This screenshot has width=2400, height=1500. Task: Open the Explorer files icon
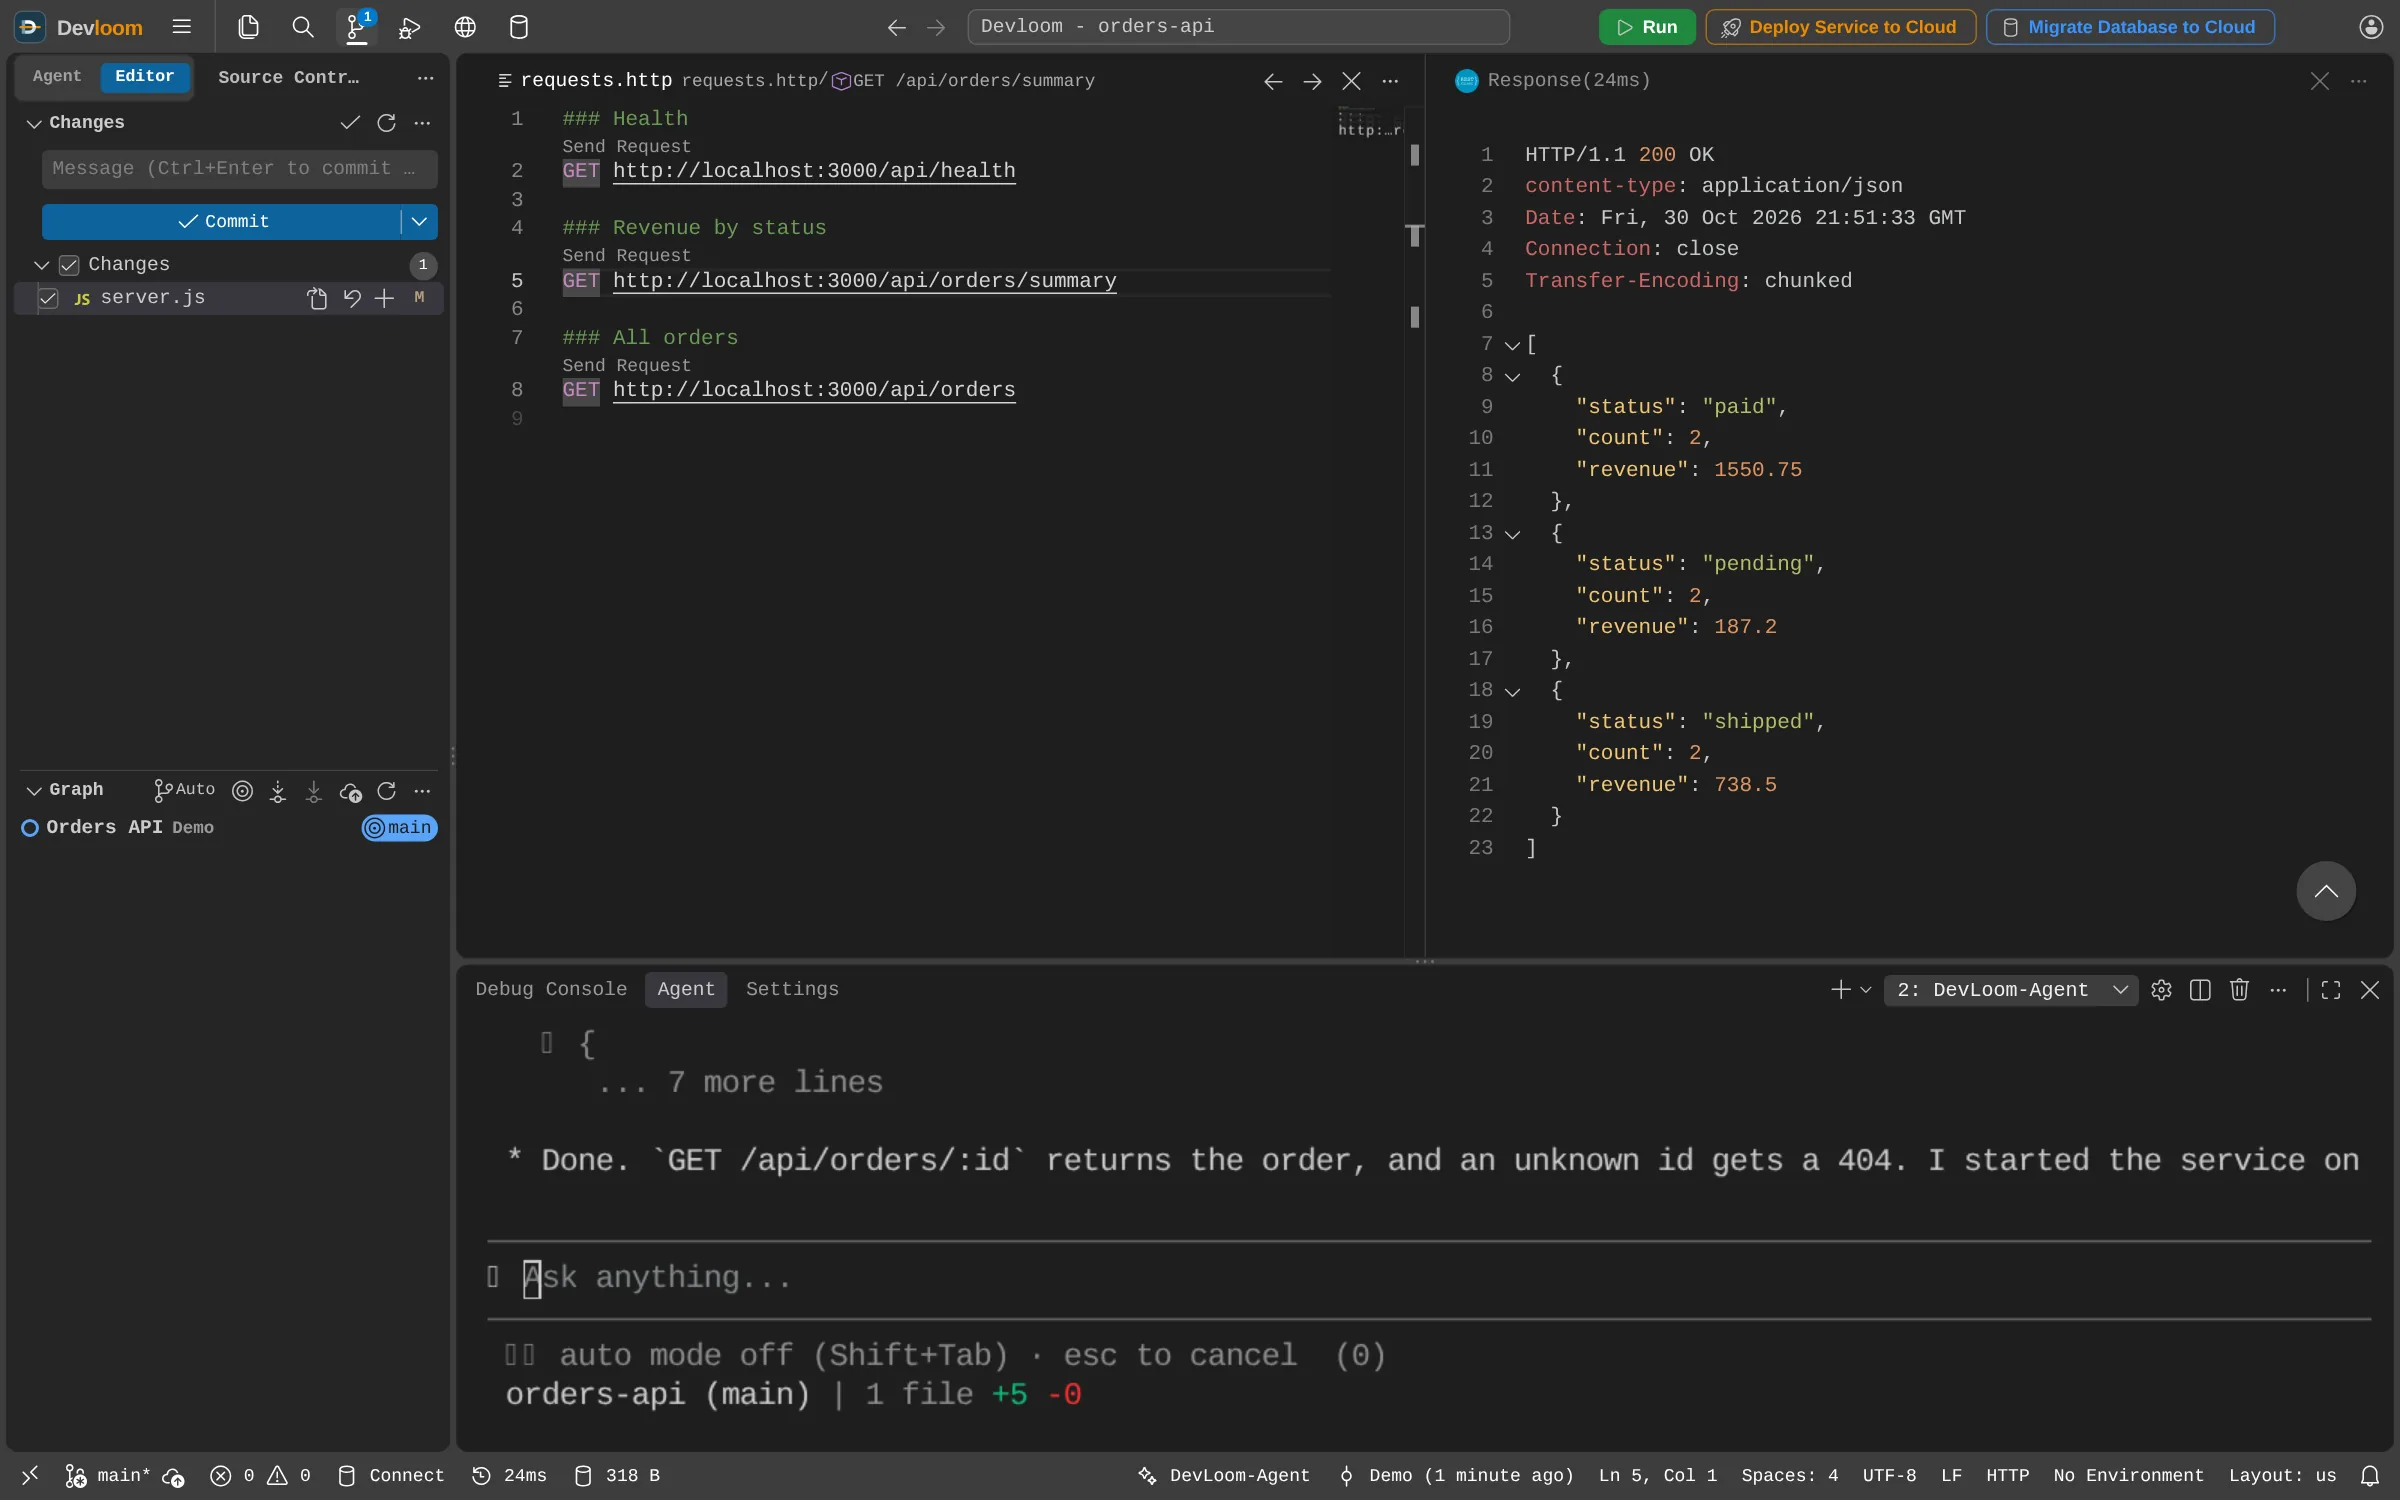(x=248, y=27)
